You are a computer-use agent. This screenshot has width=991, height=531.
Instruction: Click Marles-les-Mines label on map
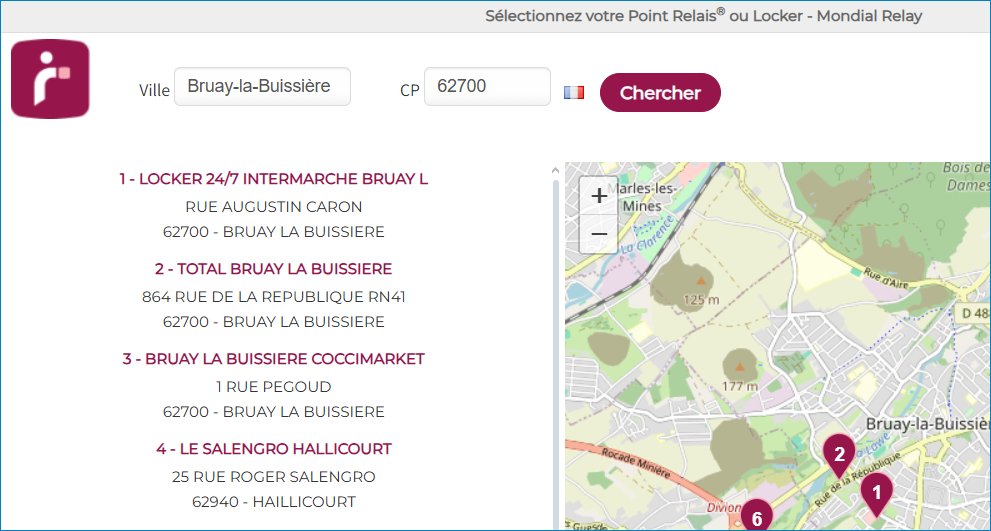click(x=645, y=197)
